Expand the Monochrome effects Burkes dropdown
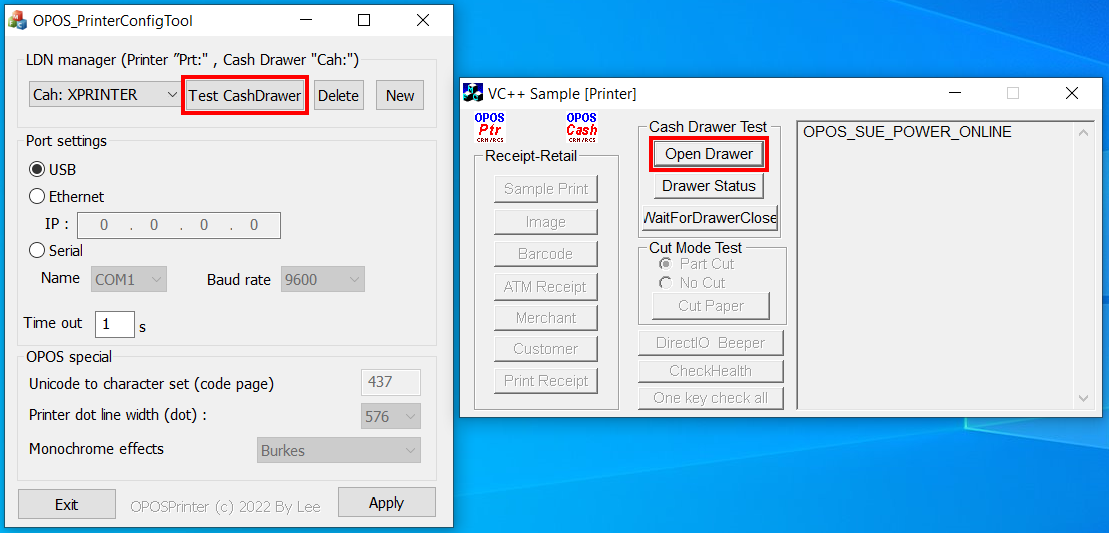This screenshot has height=533, width=1109. tap(339, 450)
